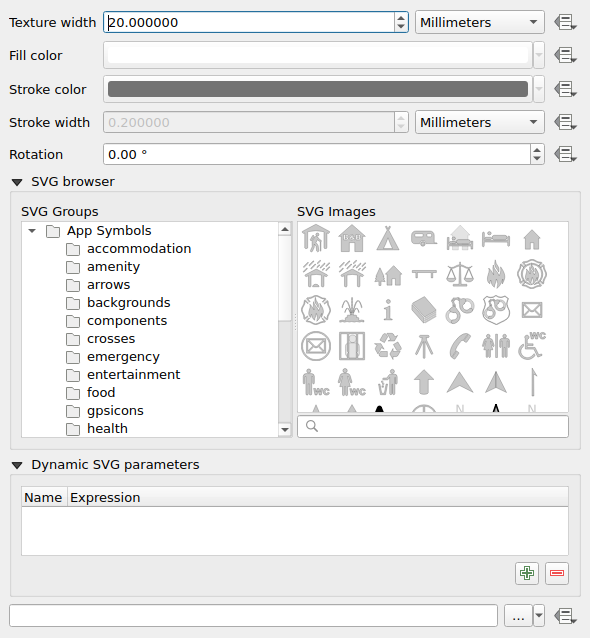The height and width of the screenshot is (638, 590).
Task: Choose the men and women toilets image
Action: click(x=496, y=346)
